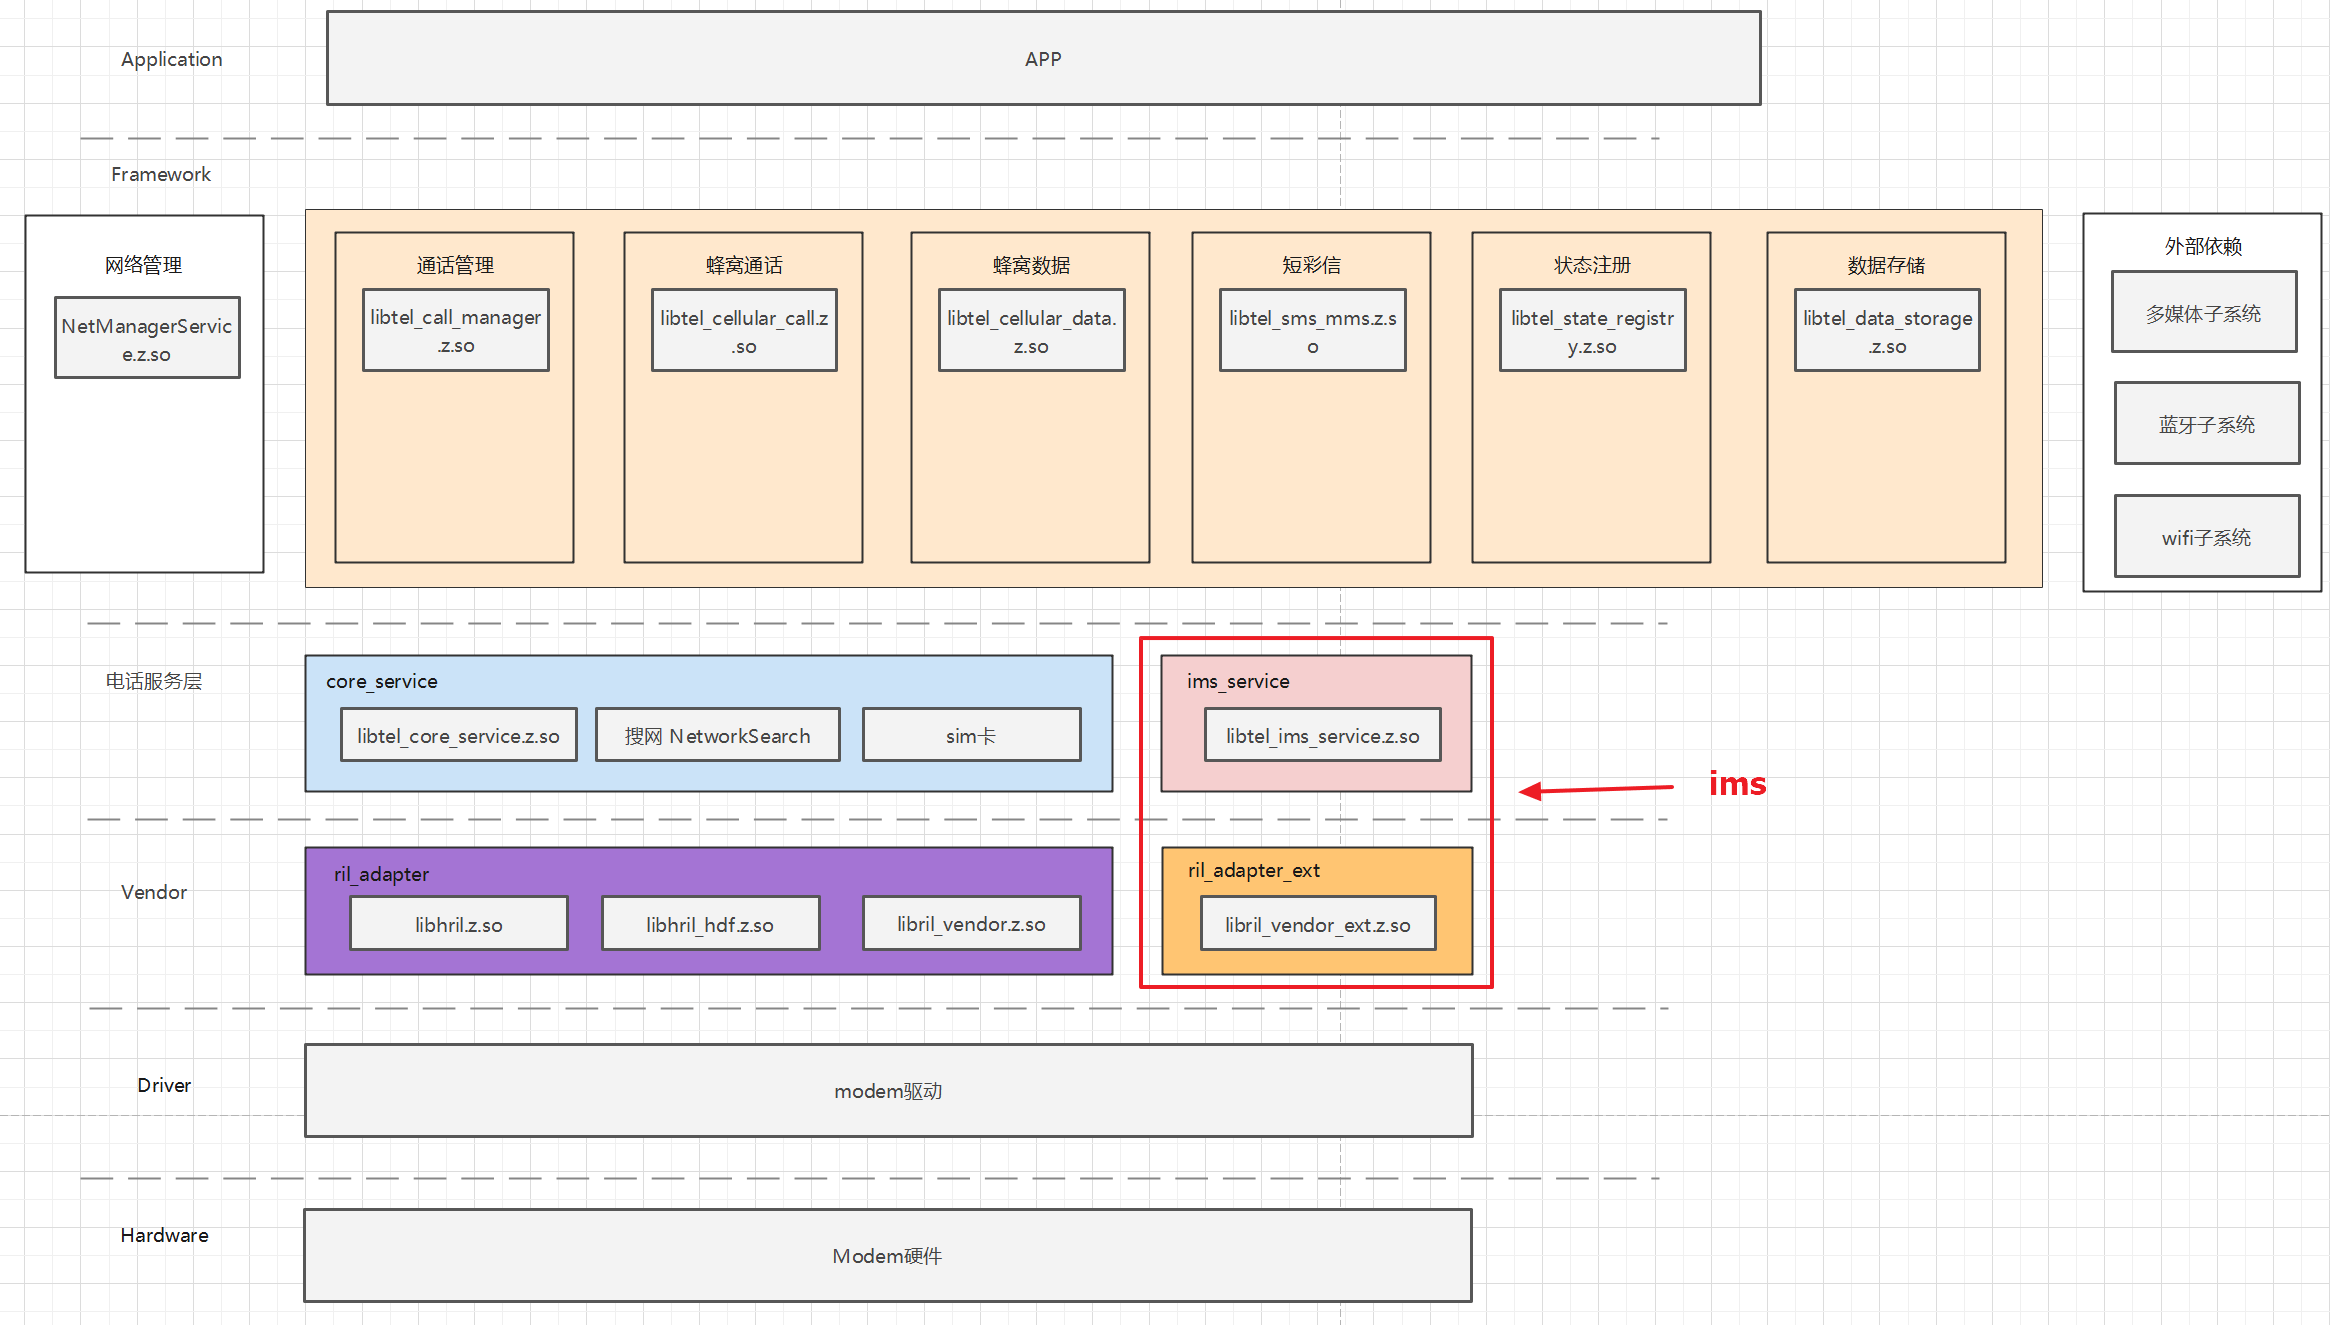The height and width of the screenshot is (1325, 2330).
Task: Click the libhril_hdf.z.so box
Action: click(x=710, y=924)
